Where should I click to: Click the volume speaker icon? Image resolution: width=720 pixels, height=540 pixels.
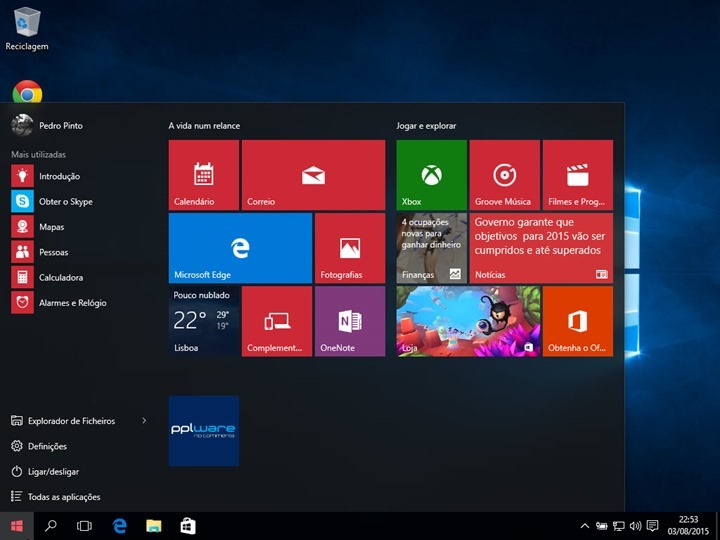tap(636, 526)
